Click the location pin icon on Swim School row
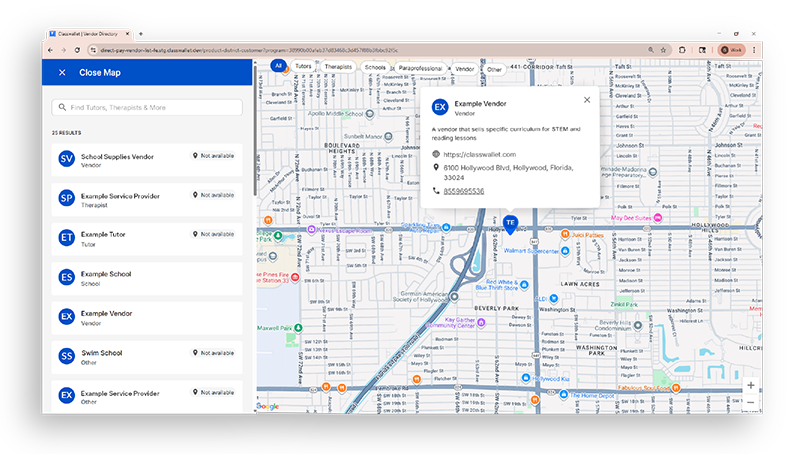 pyautogui.click(x=195, y=353)
